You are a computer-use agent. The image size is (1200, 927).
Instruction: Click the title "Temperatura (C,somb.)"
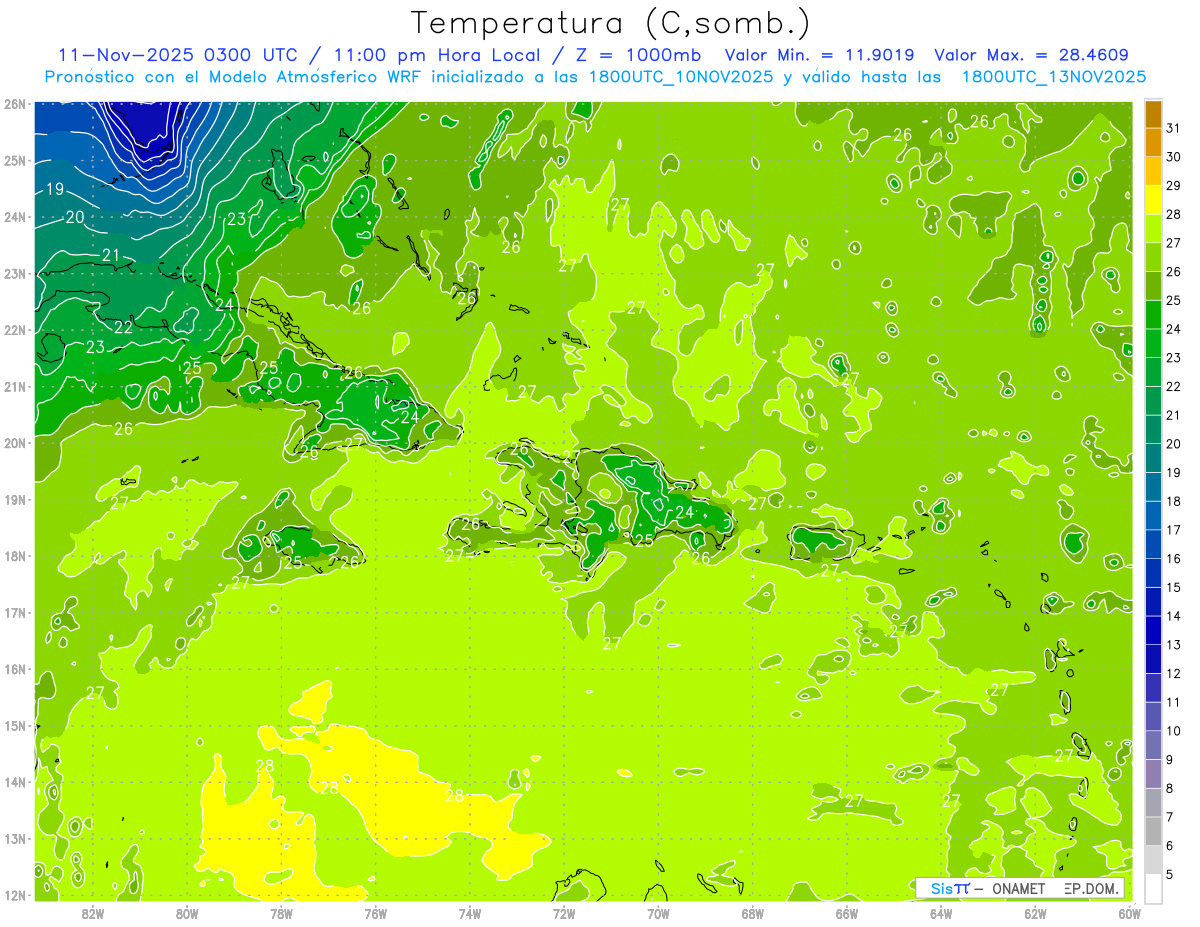(611, 23)
